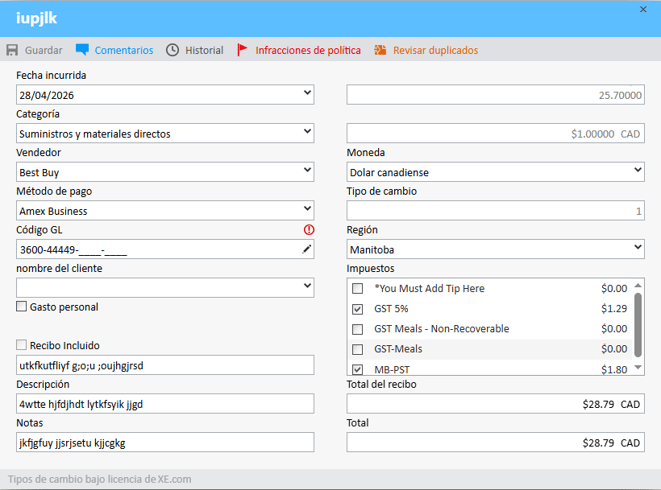Check the GST-Meals tax checkbox
This screenshot has height=490, width=661.
click(x=357, y=349)
